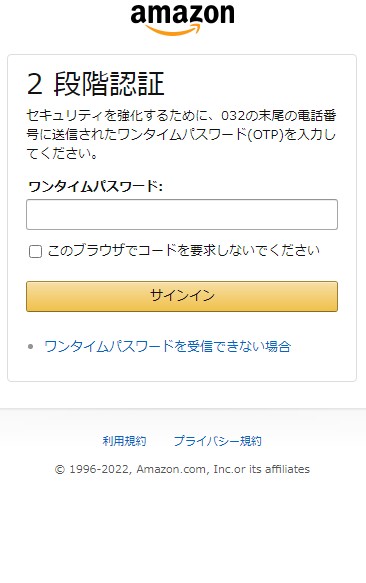The width and height of the screenshot is (366, 583).
Task: Click the orange smile arrow under amazon
Action: click(x=174, y=30)
